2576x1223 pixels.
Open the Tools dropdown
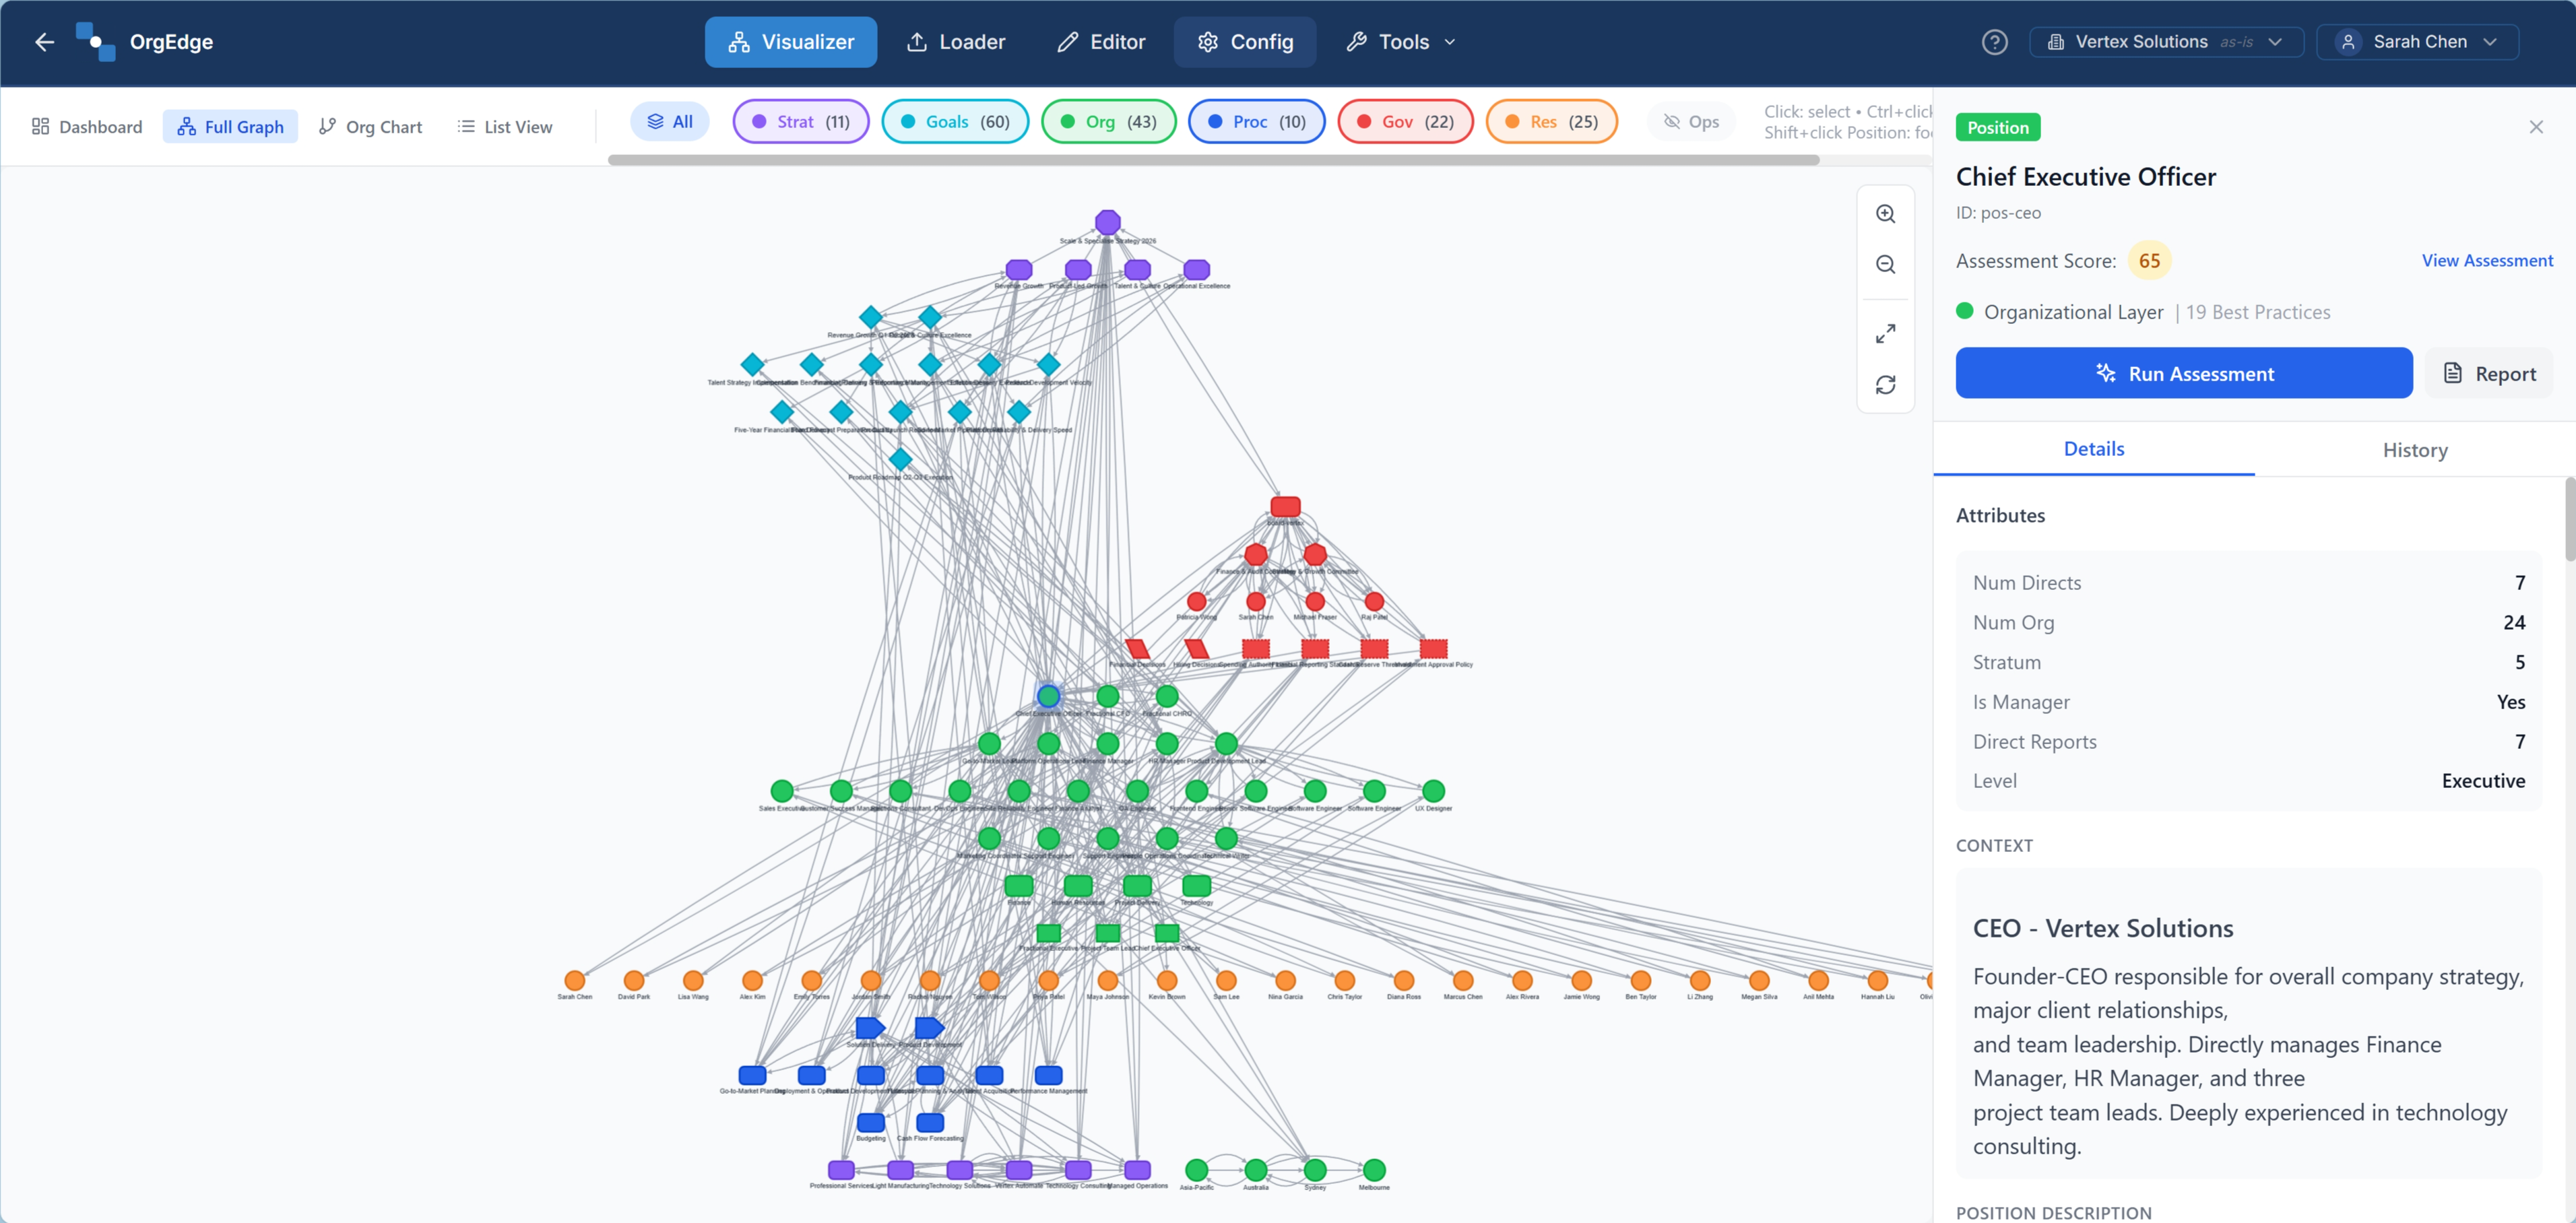point(1399,42)
